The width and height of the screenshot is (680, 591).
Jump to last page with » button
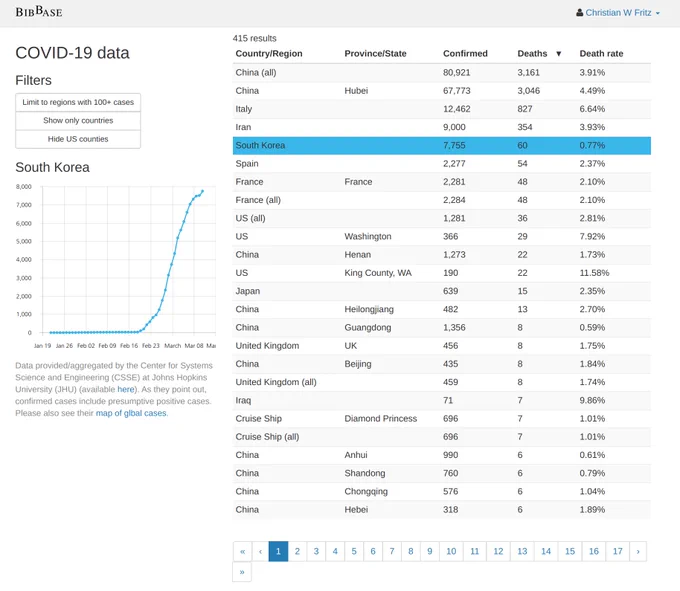[x=242, y=572]
